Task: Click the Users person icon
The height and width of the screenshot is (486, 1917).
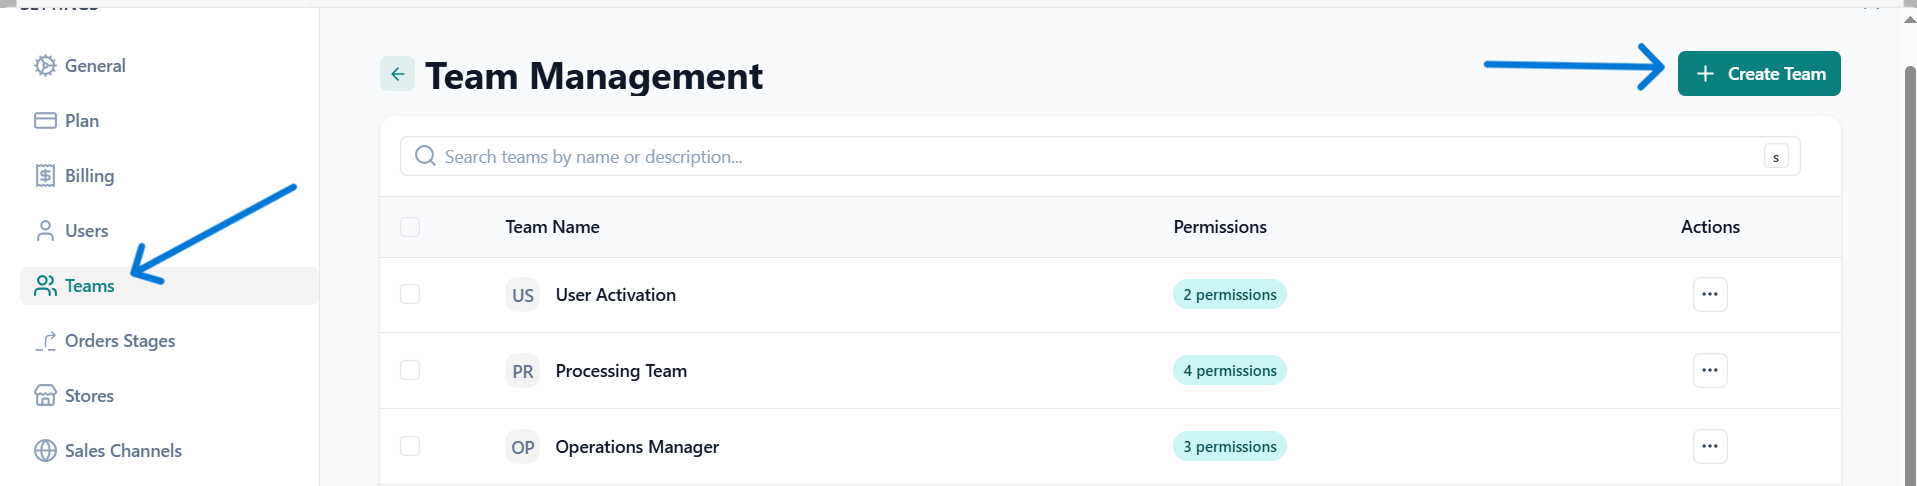Action: [x=45, y=231]
